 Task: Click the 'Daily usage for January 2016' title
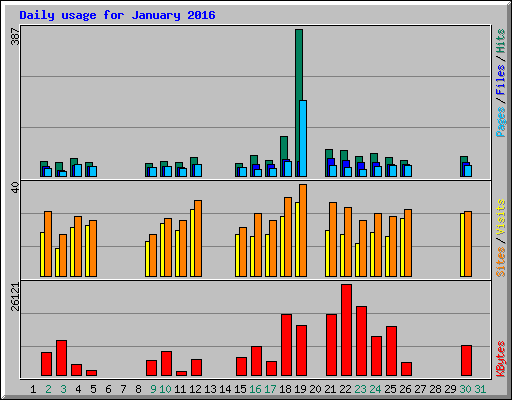(117, 15)
